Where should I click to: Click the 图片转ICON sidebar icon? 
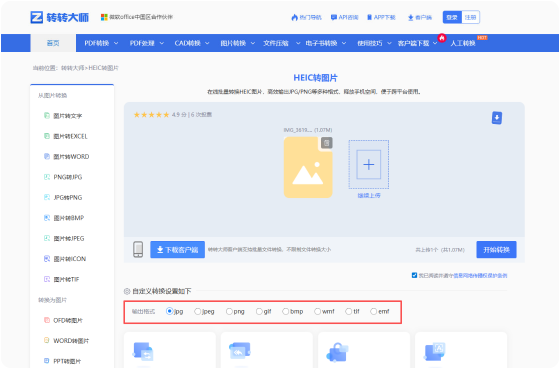click(47, 259)
